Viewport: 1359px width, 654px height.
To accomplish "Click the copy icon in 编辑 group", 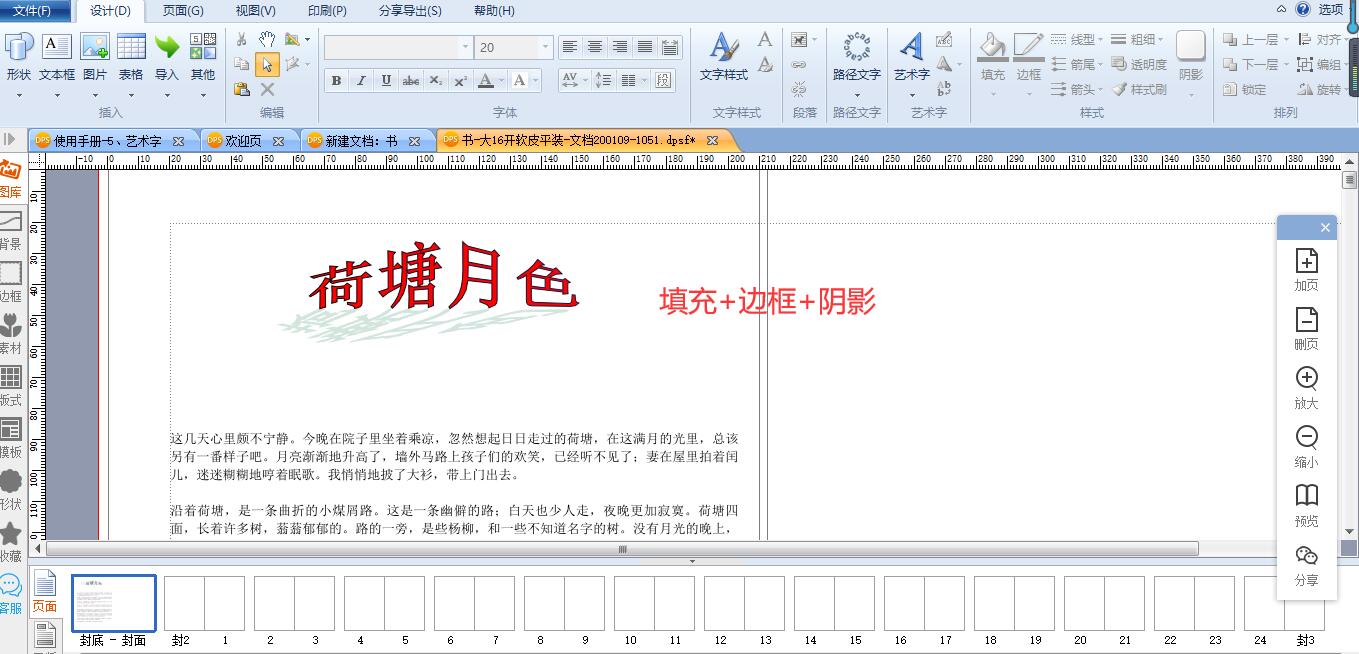I will (x=241, y=64).
